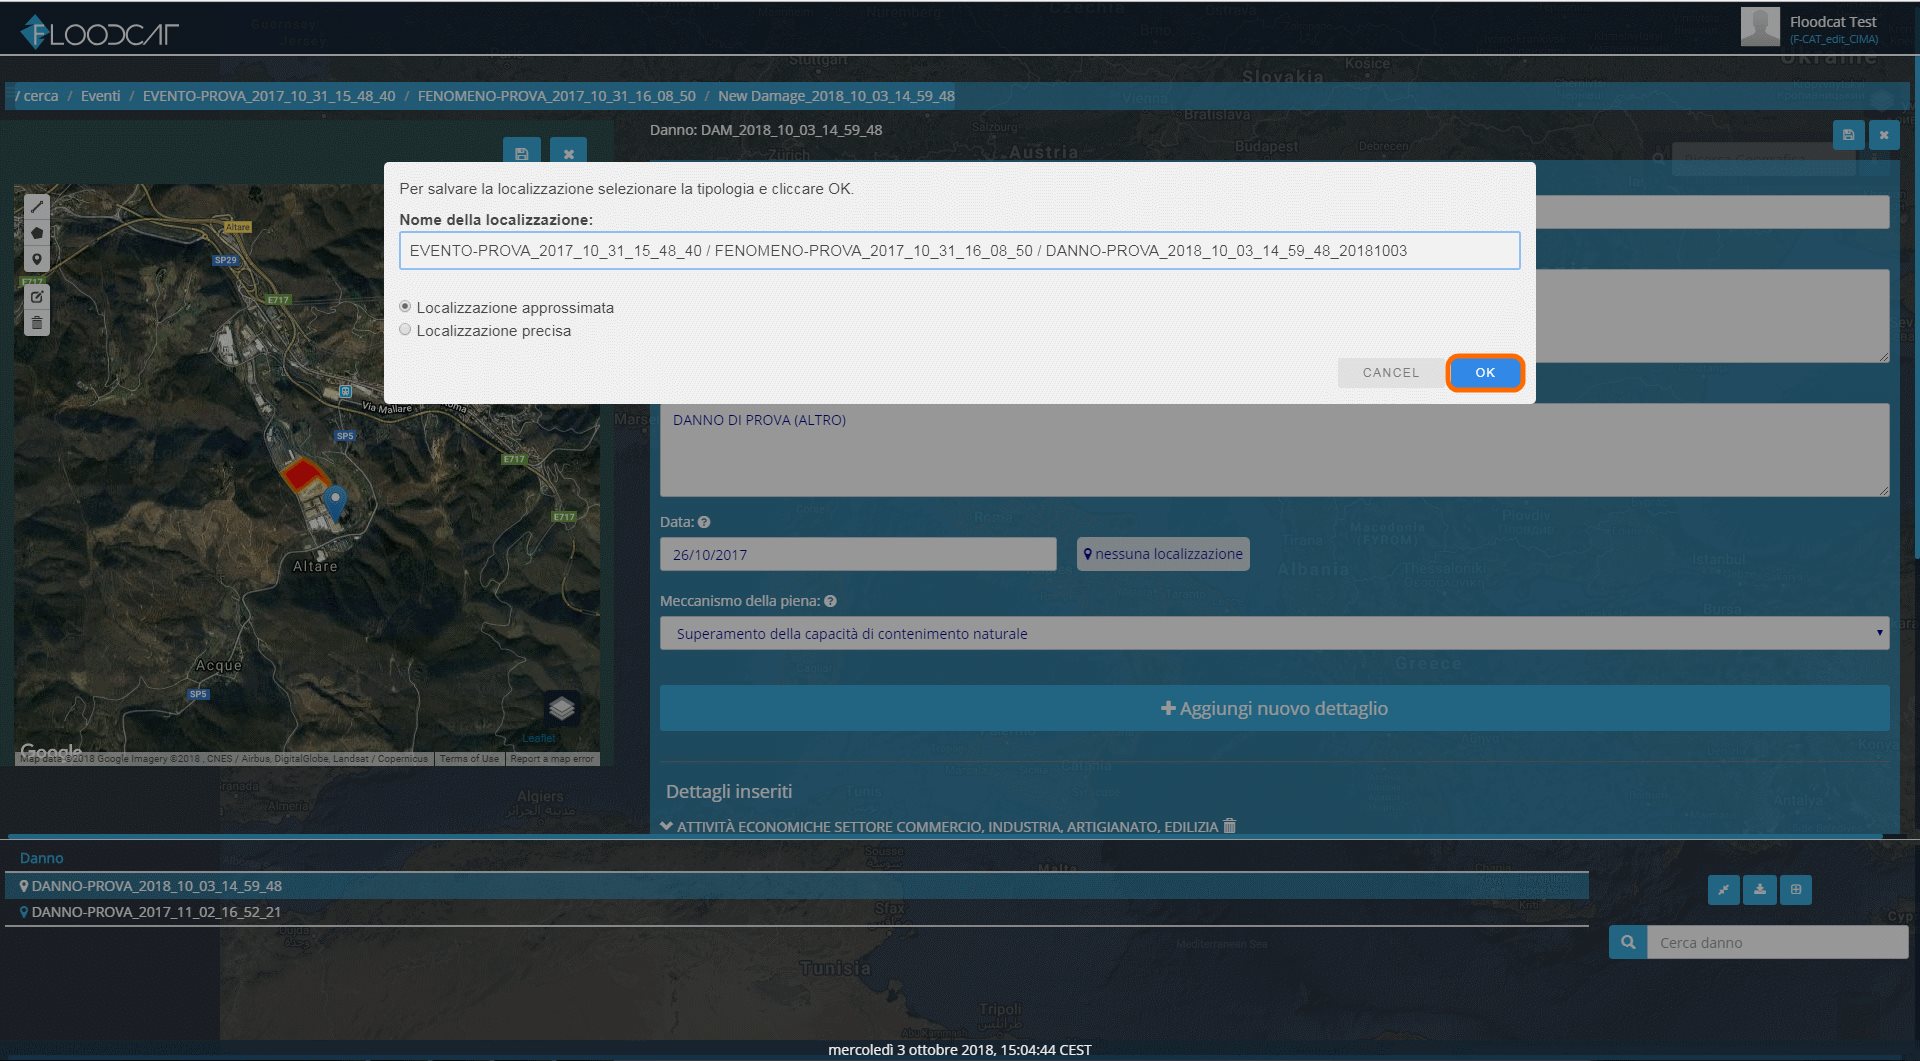Click the Floodcat logo
This screenshot has height=1061, width=1920.
[99, 33]
